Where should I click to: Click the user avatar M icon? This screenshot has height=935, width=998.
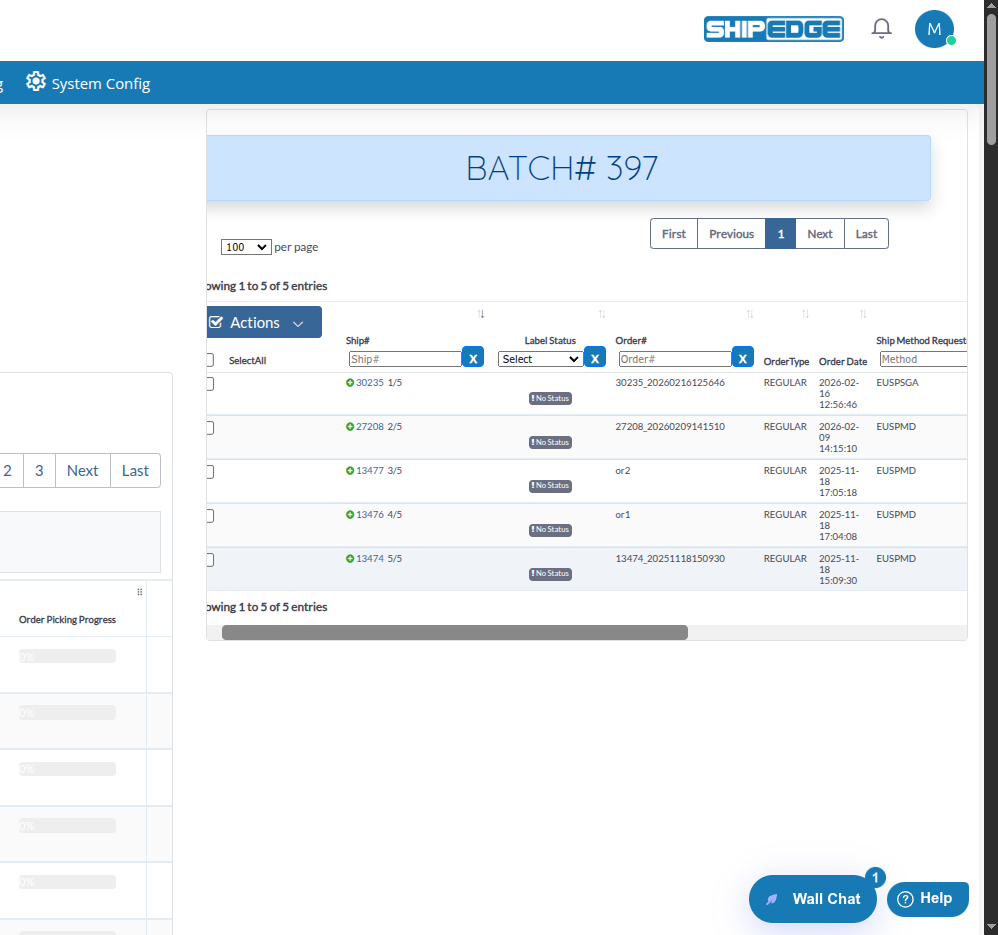pyautogui.click(x=934, y=29)
